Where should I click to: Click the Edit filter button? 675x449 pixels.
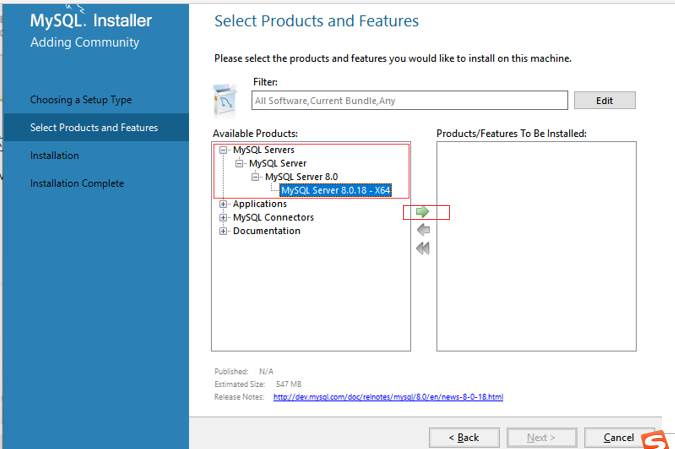point(604,100)
